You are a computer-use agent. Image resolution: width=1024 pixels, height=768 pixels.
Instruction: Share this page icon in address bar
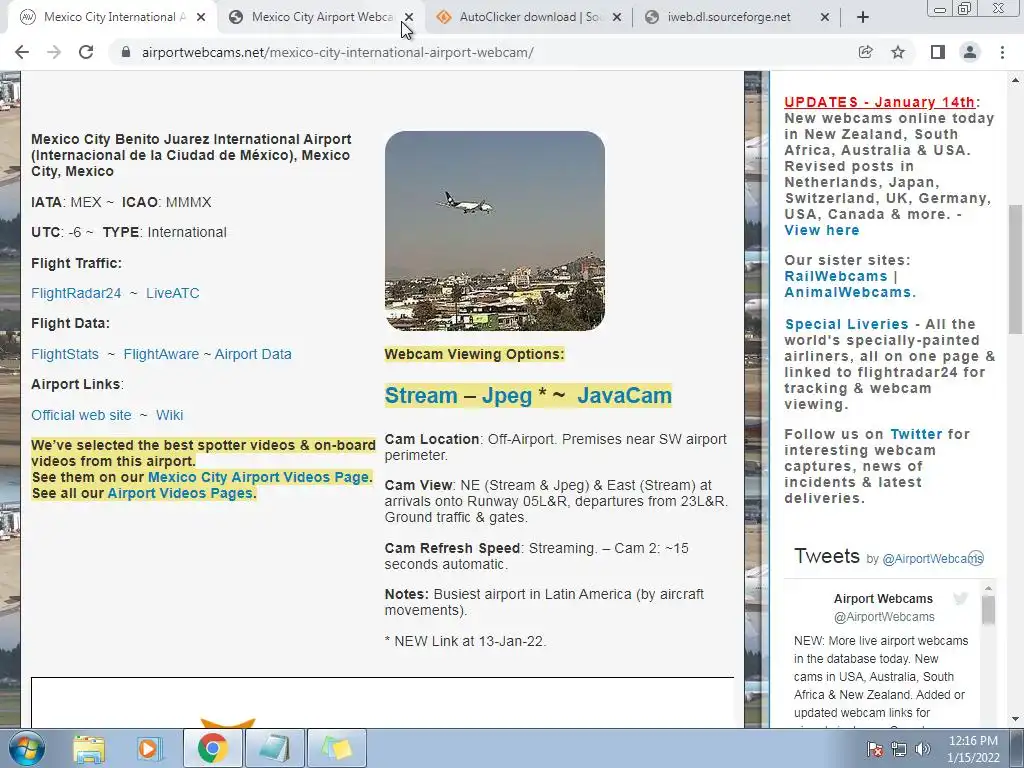coord(865,52)
